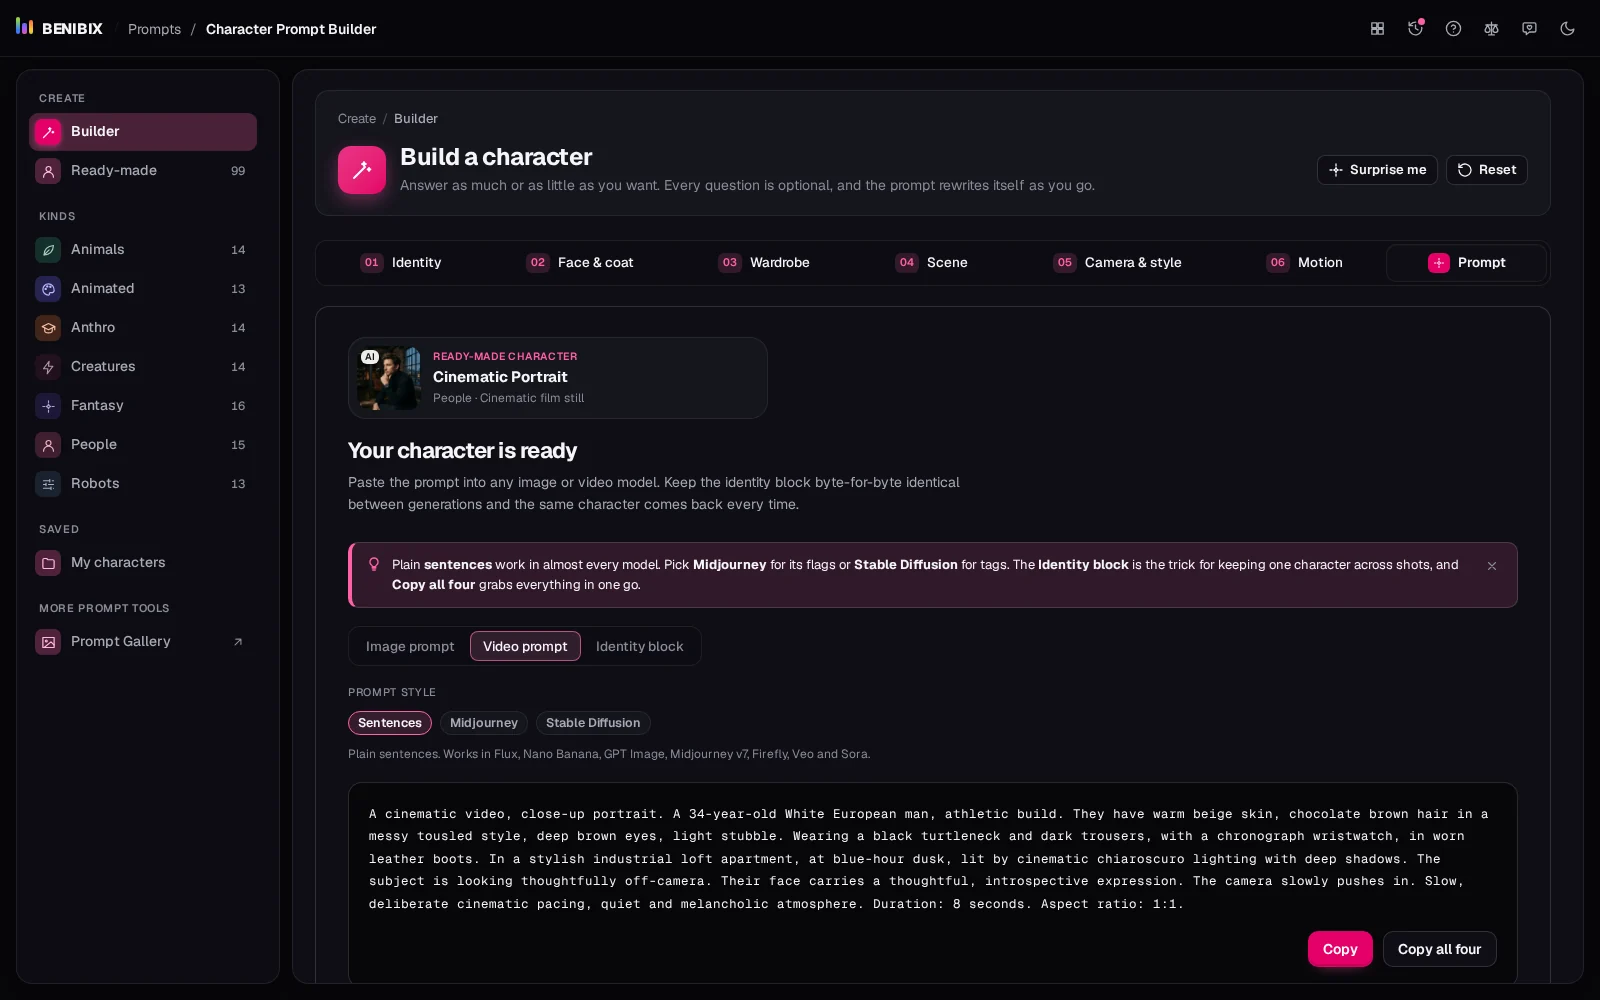Switch to the Identity block tab
The height and width of the screenshot is (1000, 1600).
tap(640, 646)
